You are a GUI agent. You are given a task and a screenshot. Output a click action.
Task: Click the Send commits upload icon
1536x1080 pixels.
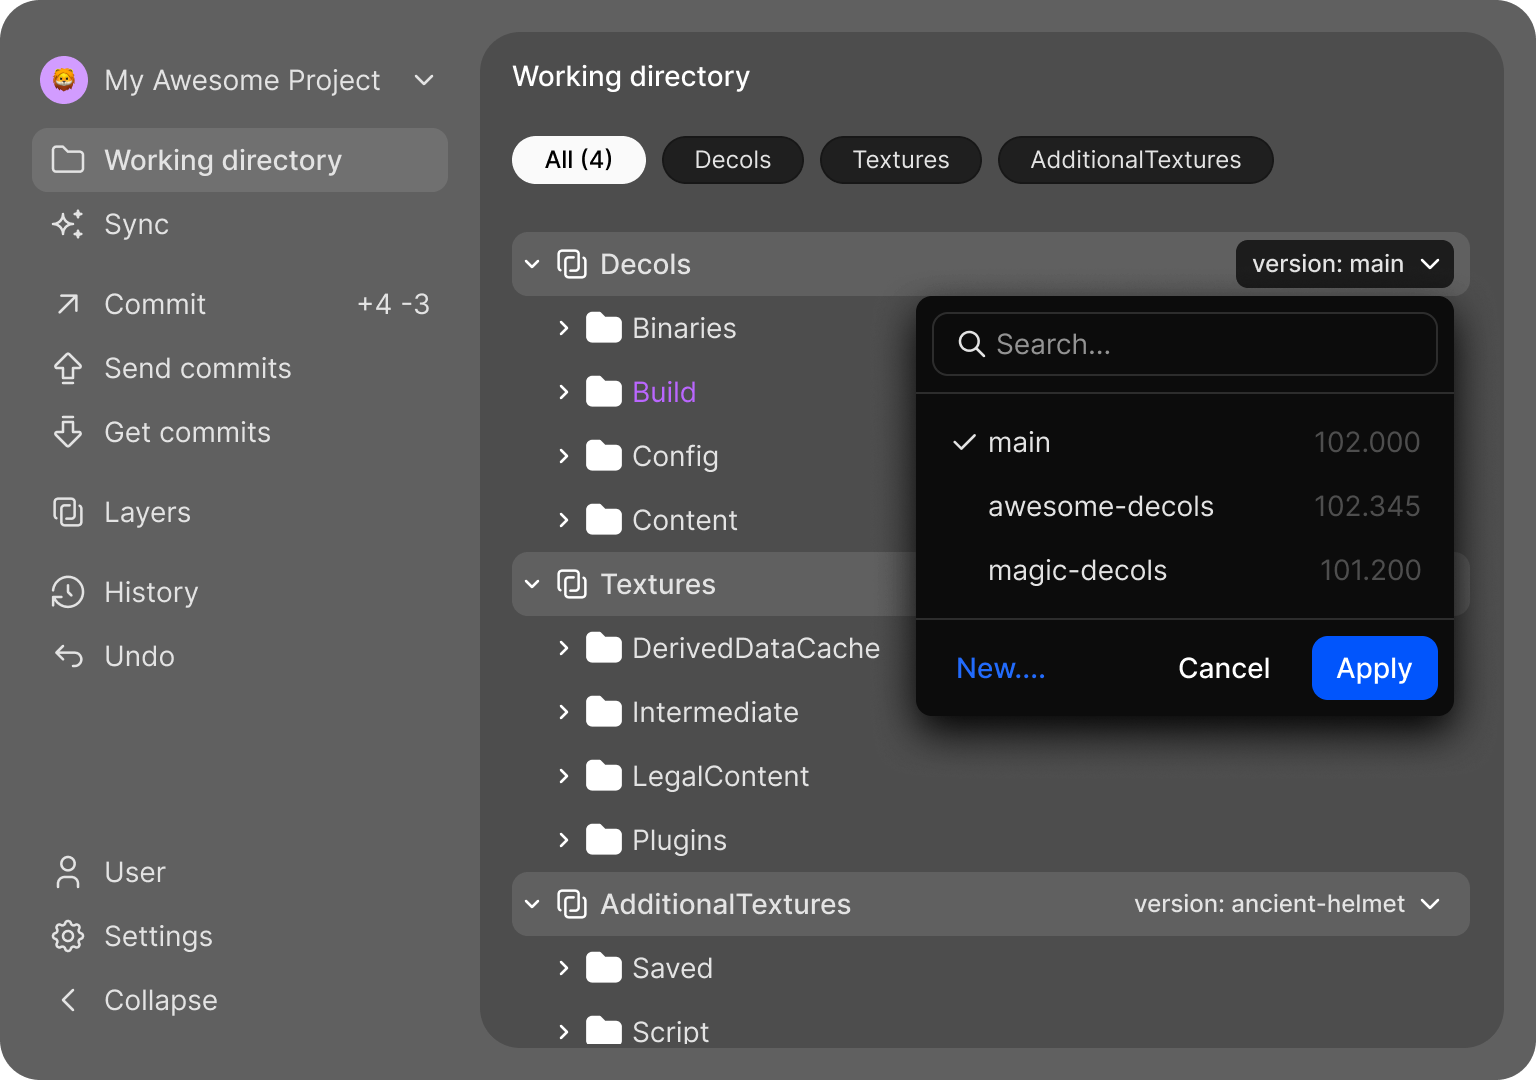coord(68,368)
